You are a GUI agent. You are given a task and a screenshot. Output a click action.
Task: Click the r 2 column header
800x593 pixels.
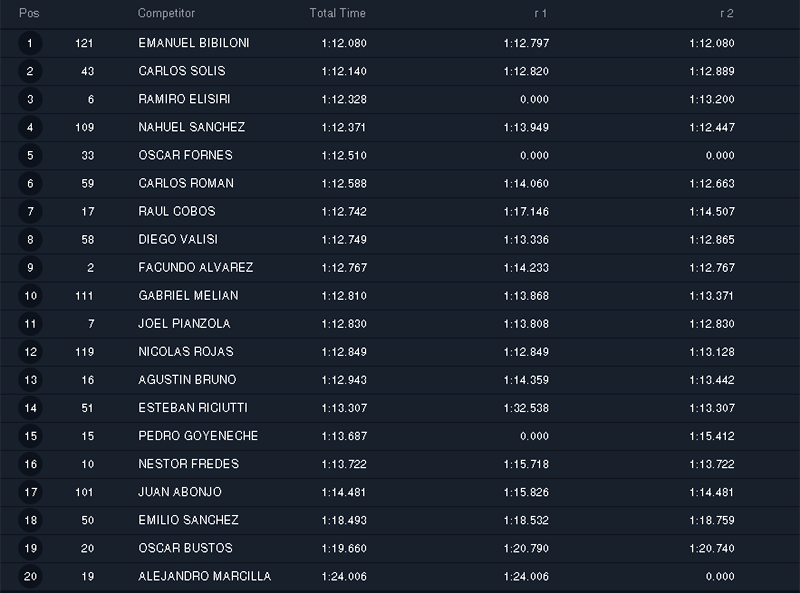pos(727,14)
